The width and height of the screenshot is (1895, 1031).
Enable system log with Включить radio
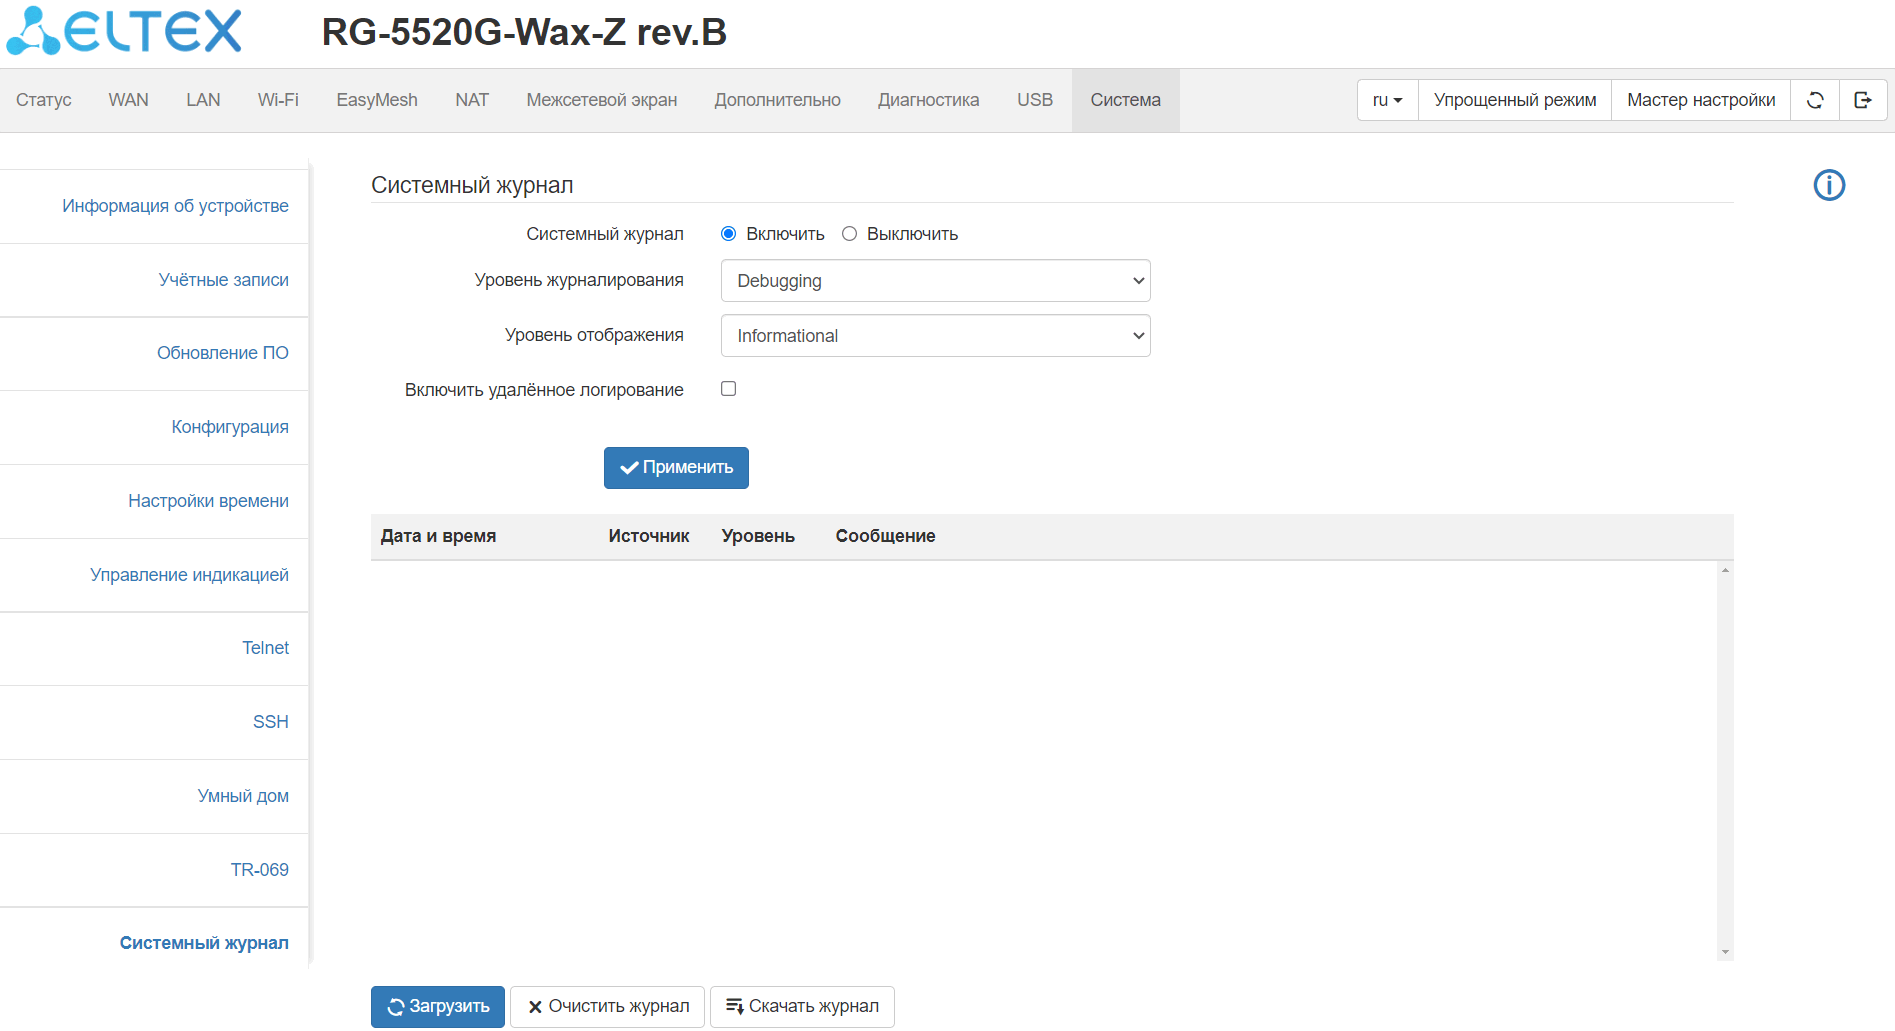pos(728,234)
